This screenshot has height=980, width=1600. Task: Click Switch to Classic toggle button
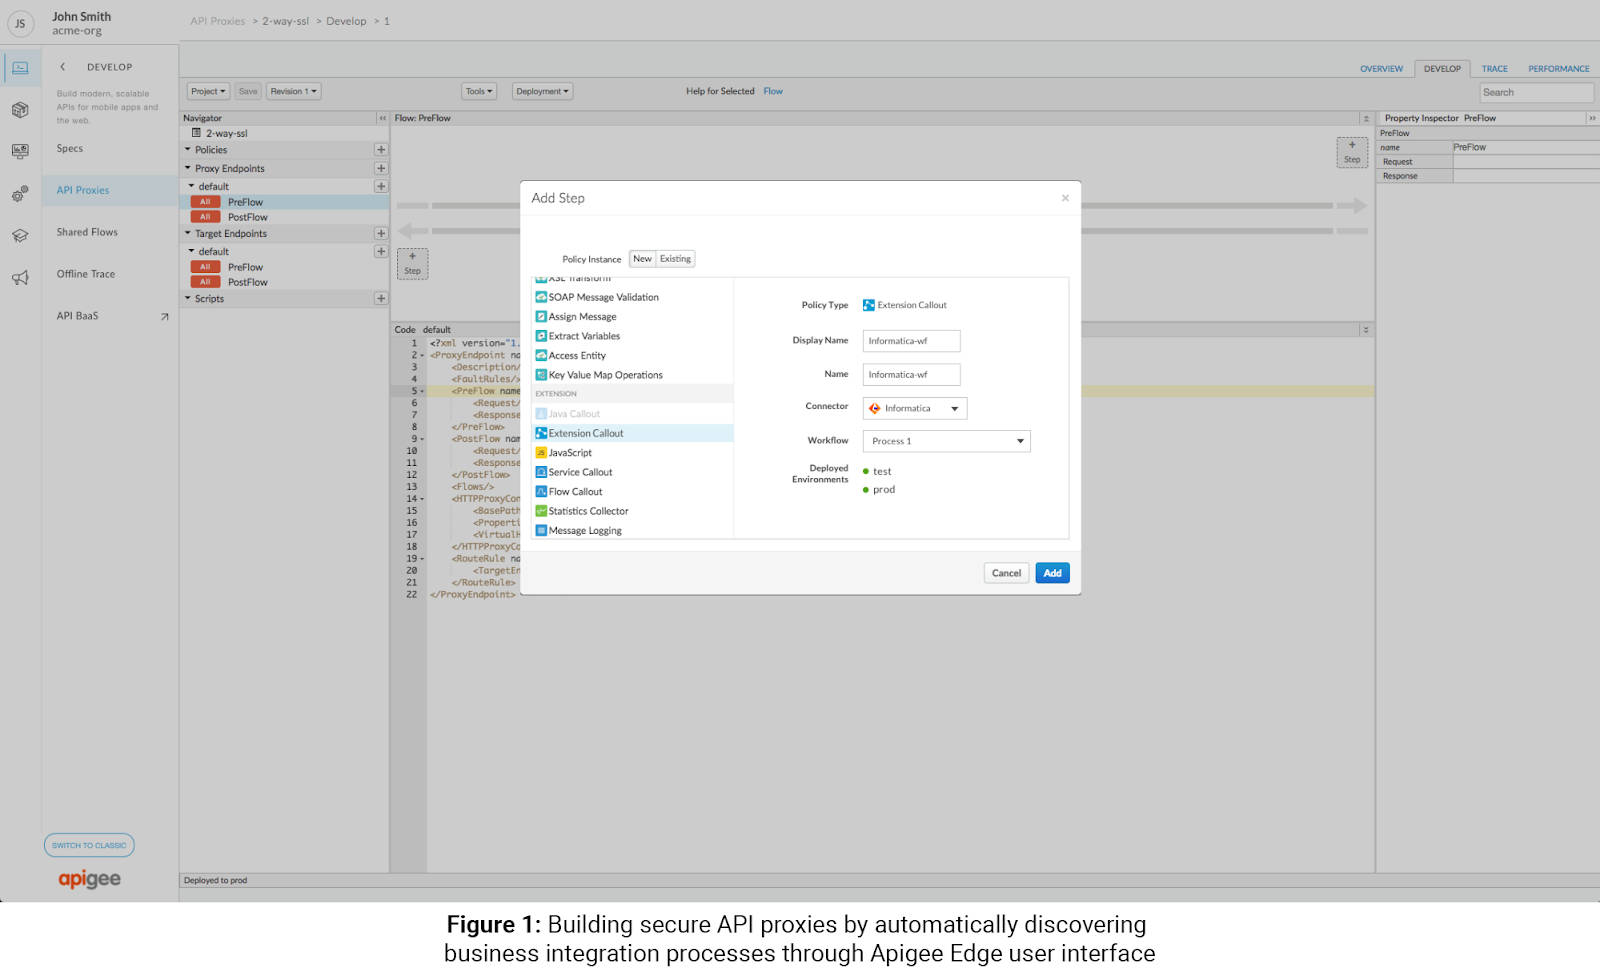(x=89, y=845)
